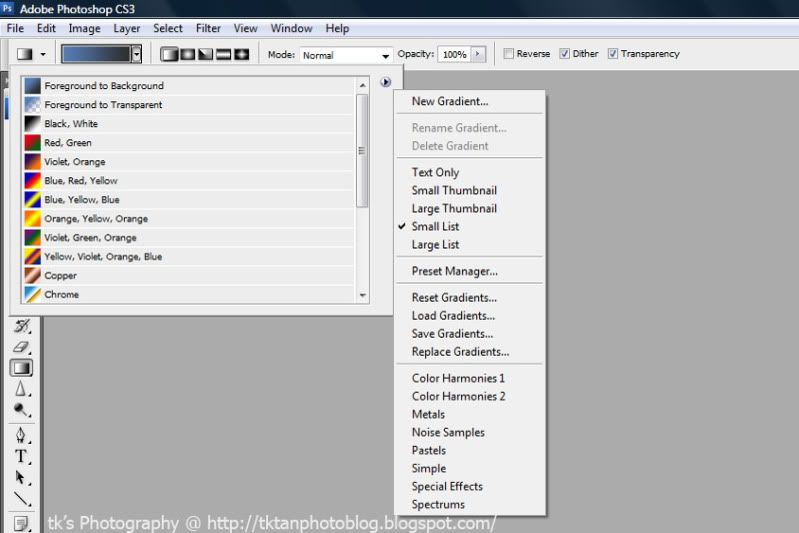Screen dimensions: 799x533
Task: Select the reflected gradient style icon
Action: point(223,54)
